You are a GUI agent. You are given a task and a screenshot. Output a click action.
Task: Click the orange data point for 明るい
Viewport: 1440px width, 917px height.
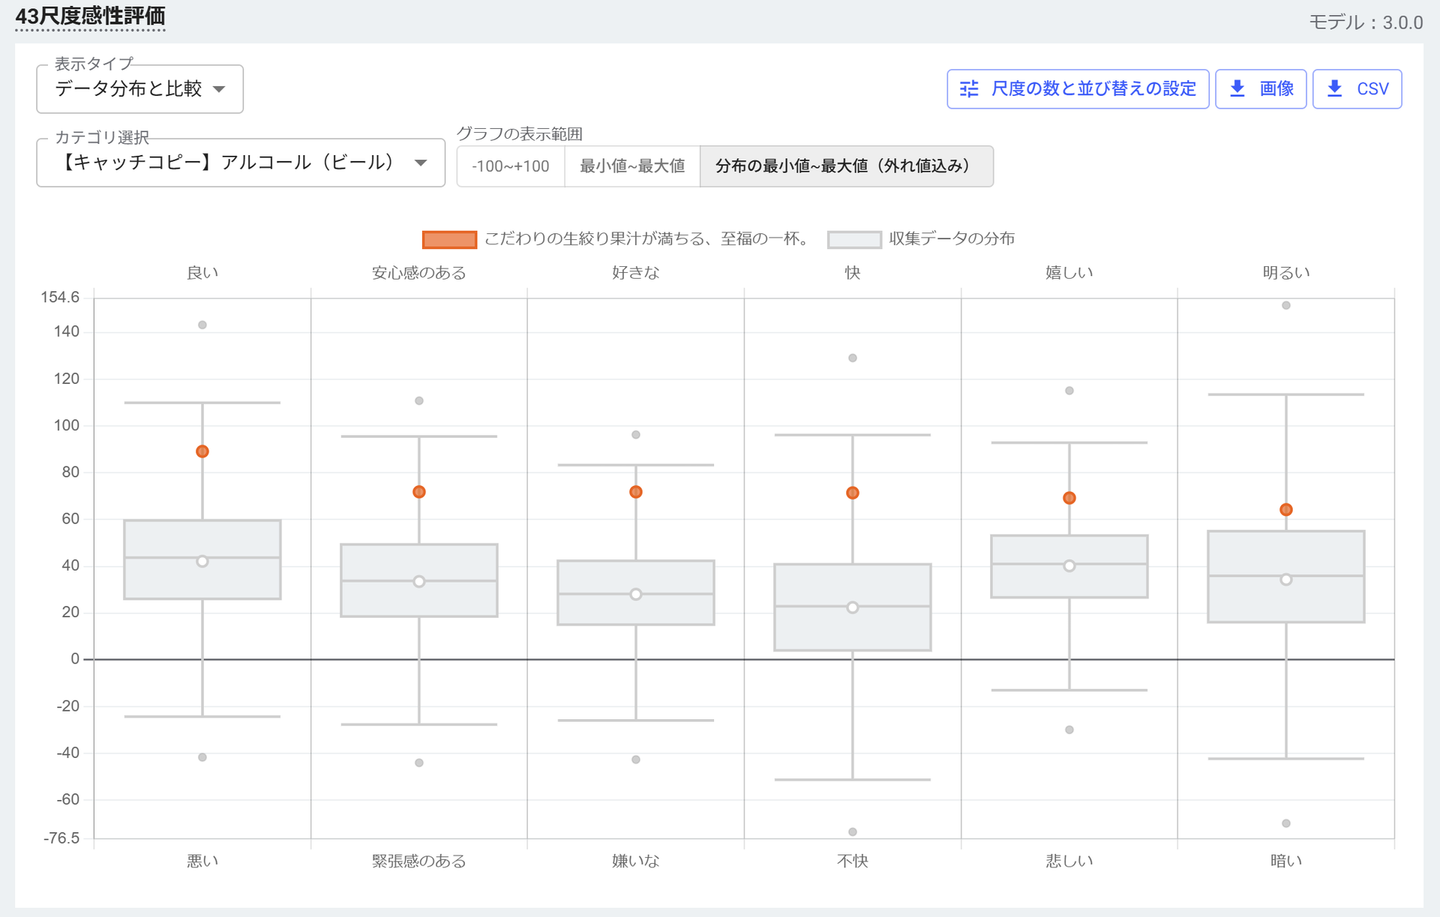pyautogui.click(x=1286, y=510)
